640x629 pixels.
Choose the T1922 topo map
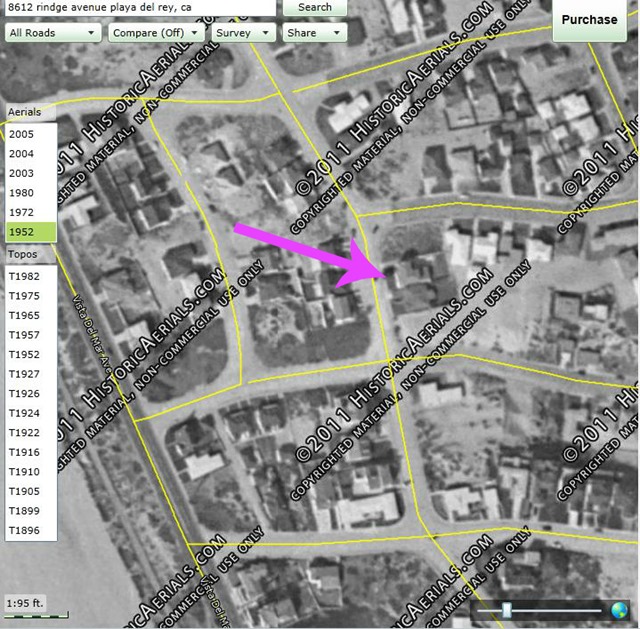pos(31,433)
